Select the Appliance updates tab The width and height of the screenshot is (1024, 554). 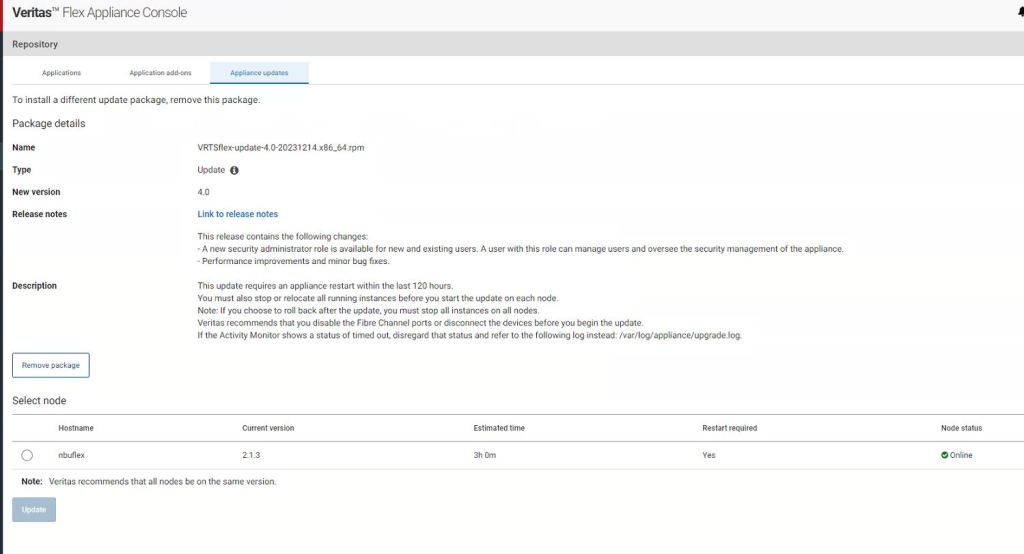259,73
